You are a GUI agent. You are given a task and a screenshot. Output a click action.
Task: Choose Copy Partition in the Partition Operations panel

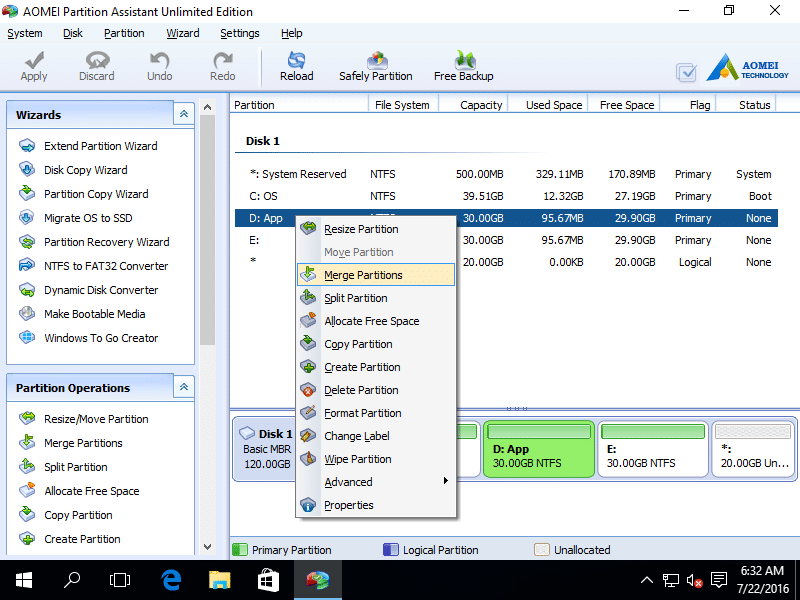click(65, 515)
